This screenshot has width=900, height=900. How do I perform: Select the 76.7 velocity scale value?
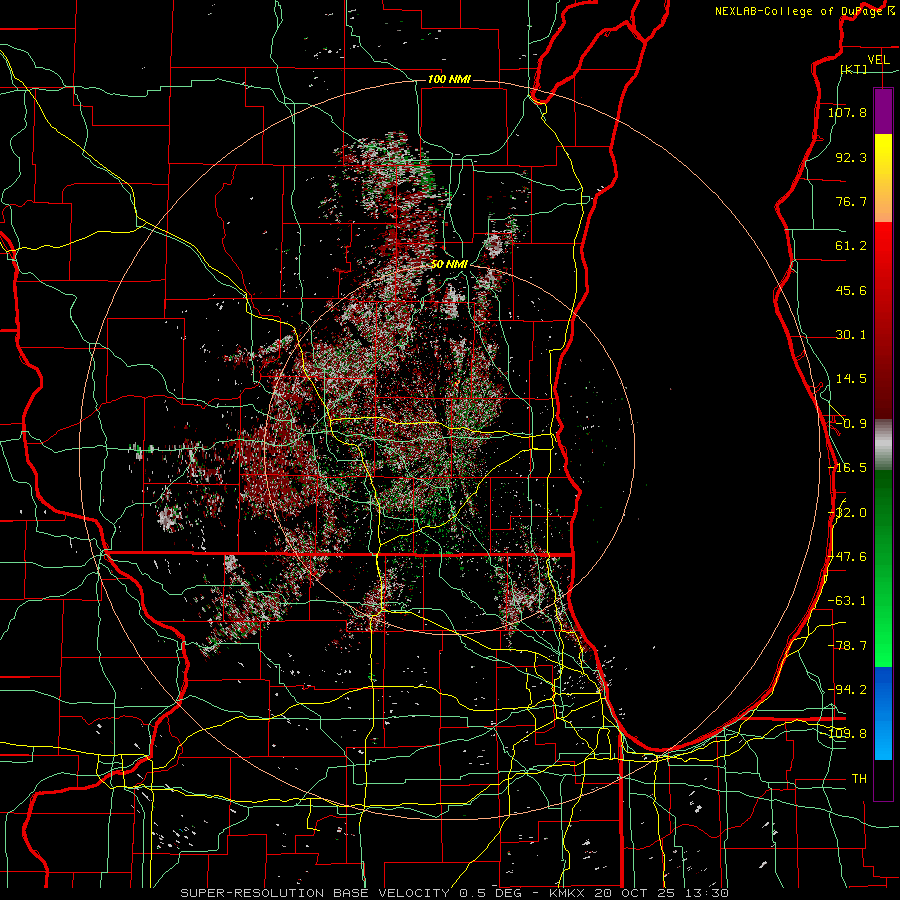pyautogui.click(x=851, y=201)
